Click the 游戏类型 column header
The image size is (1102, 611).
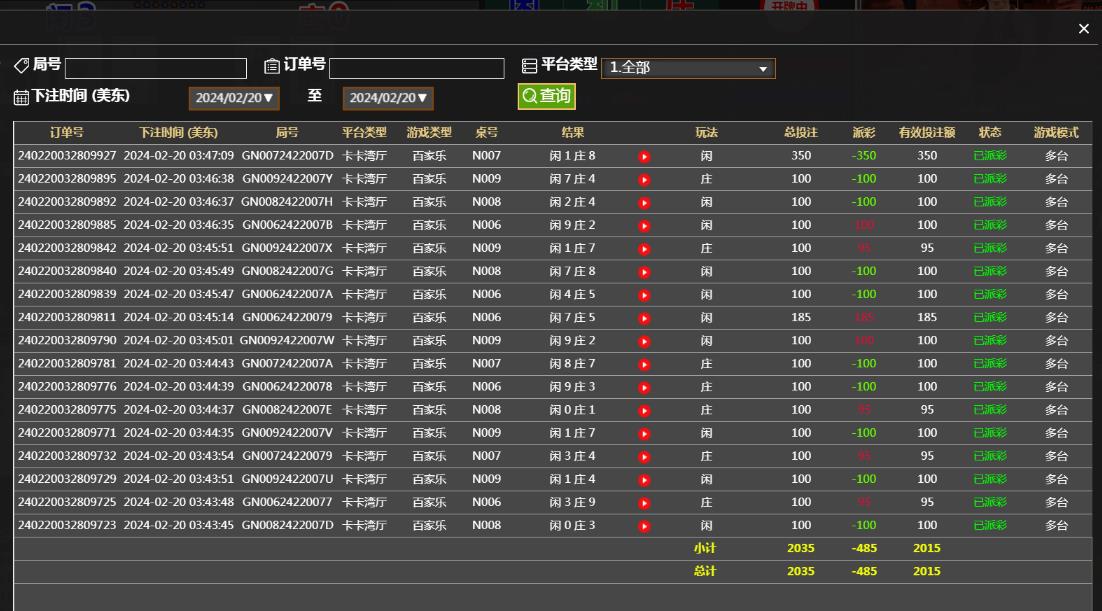[x=429, y=133]
